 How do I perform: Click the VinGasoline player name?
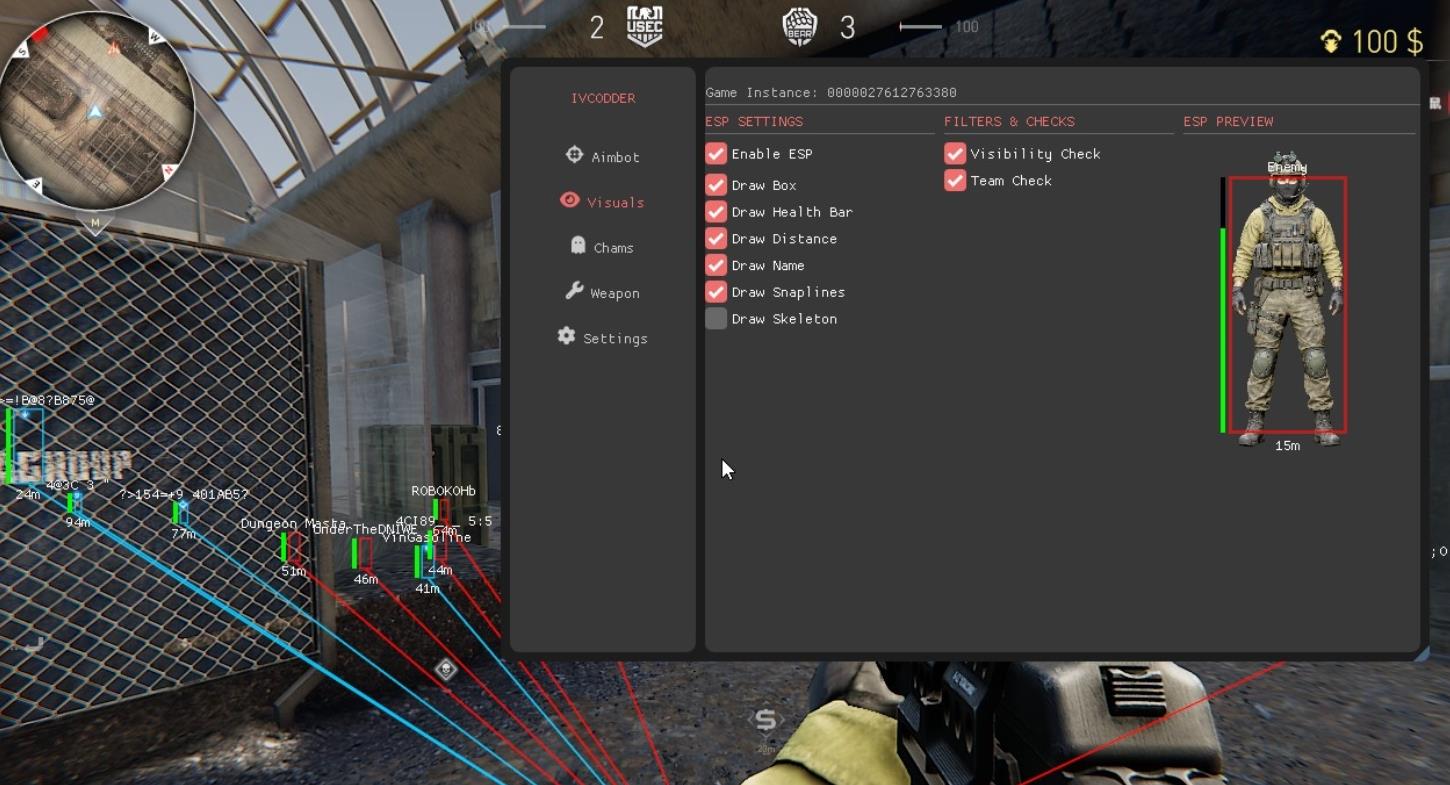426,538
